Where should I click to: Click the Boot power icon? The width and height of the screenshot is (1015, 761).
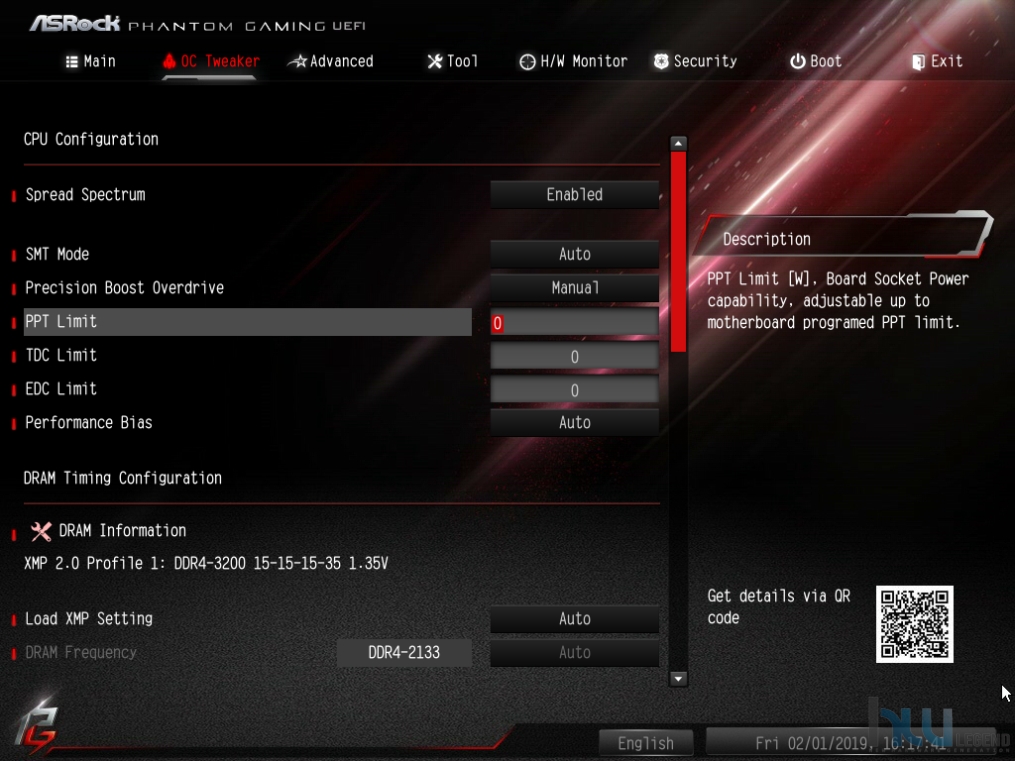(798, 61)
